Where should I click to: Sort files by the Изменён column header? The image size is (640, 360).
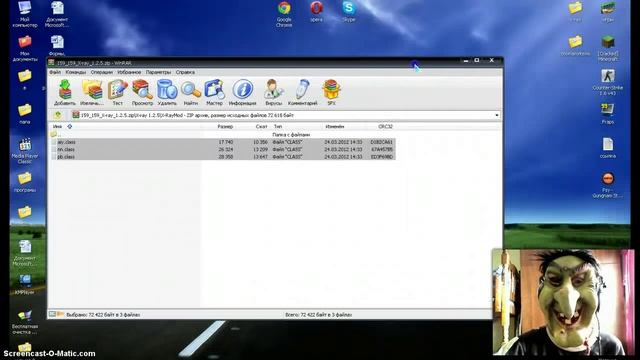click(x=335, y=127)
